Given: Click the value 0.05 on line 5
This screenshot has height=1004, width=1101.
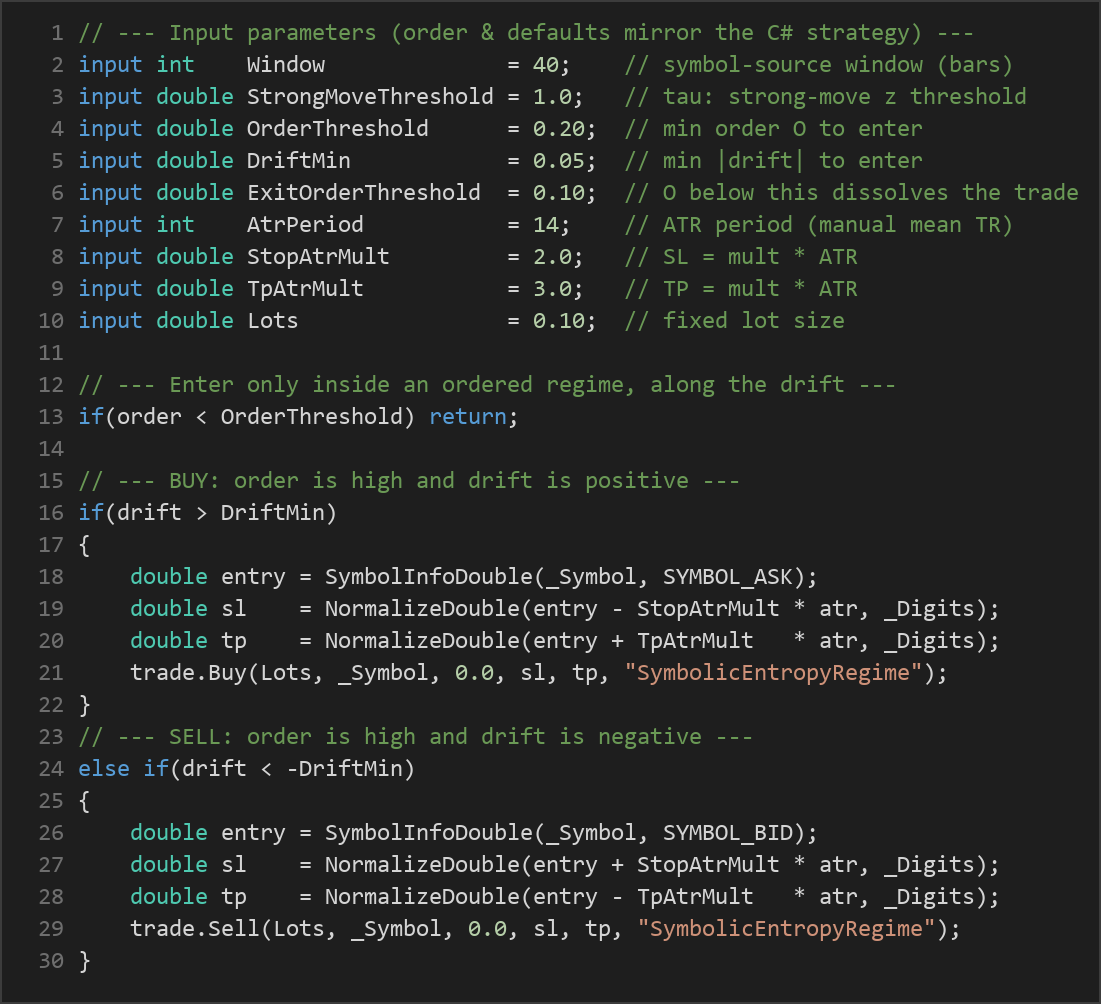Looking at the screenshot, I should [558, 160].
